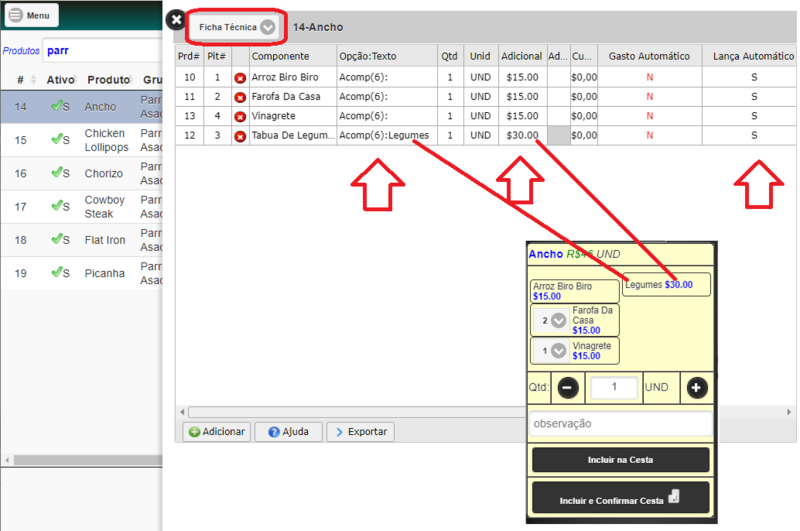Decrease quantity with minus button
Image resolution: width=800 pixels, height=531 pixels.
pos(567,388)
